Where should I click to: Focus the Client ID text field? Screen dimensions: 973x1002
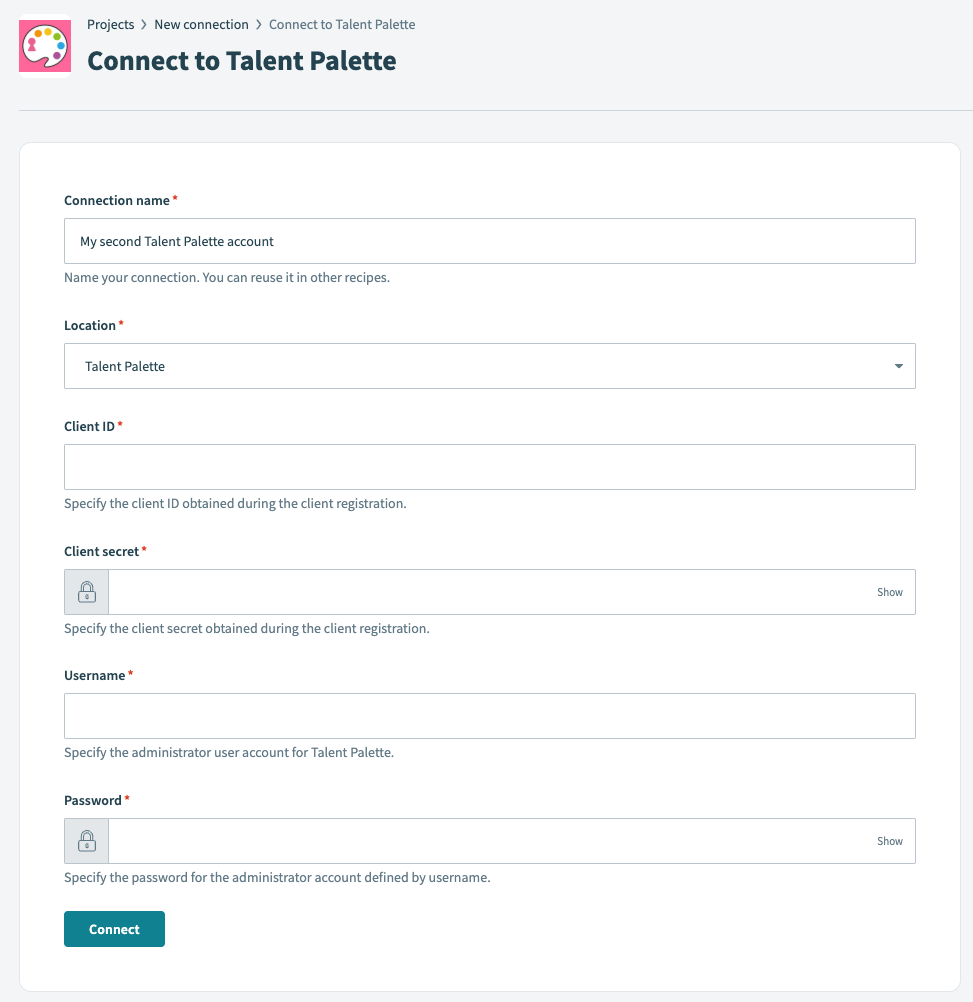pyautogui.click(x=490, y=466)
